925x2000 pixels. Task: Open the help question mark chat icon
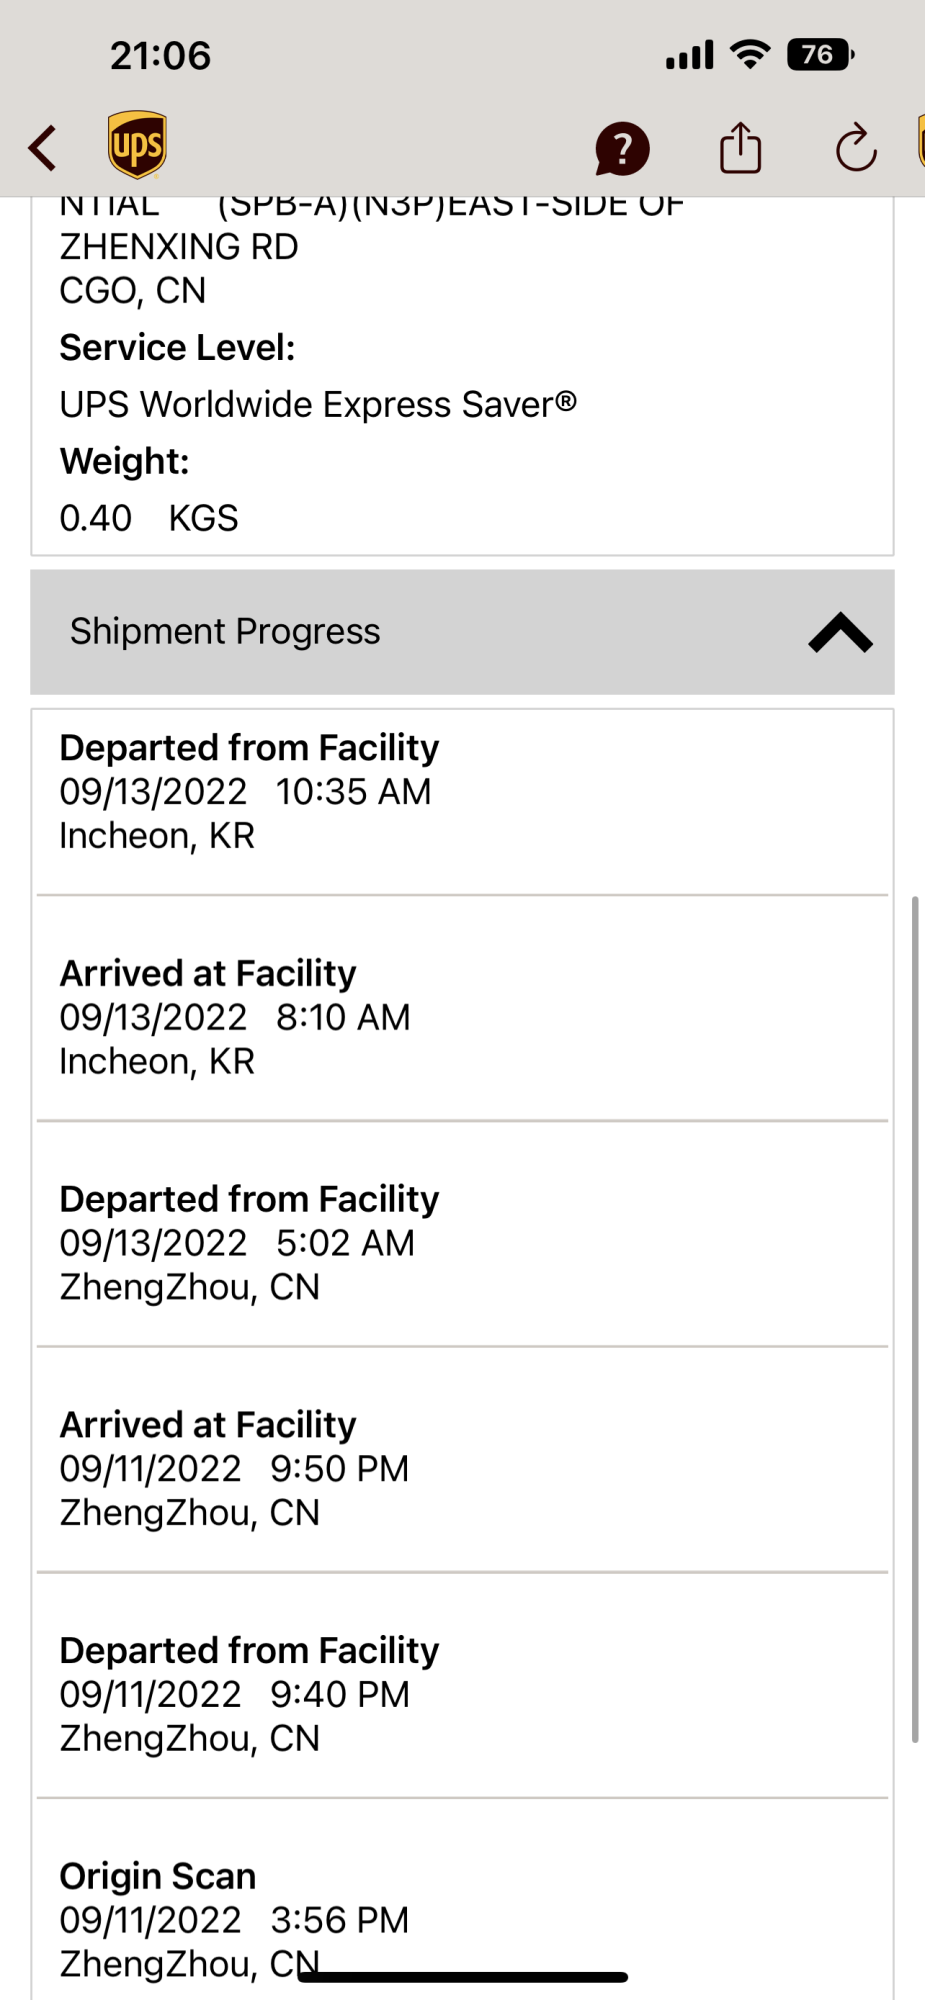pyautogui.click(x=622, y=149)
